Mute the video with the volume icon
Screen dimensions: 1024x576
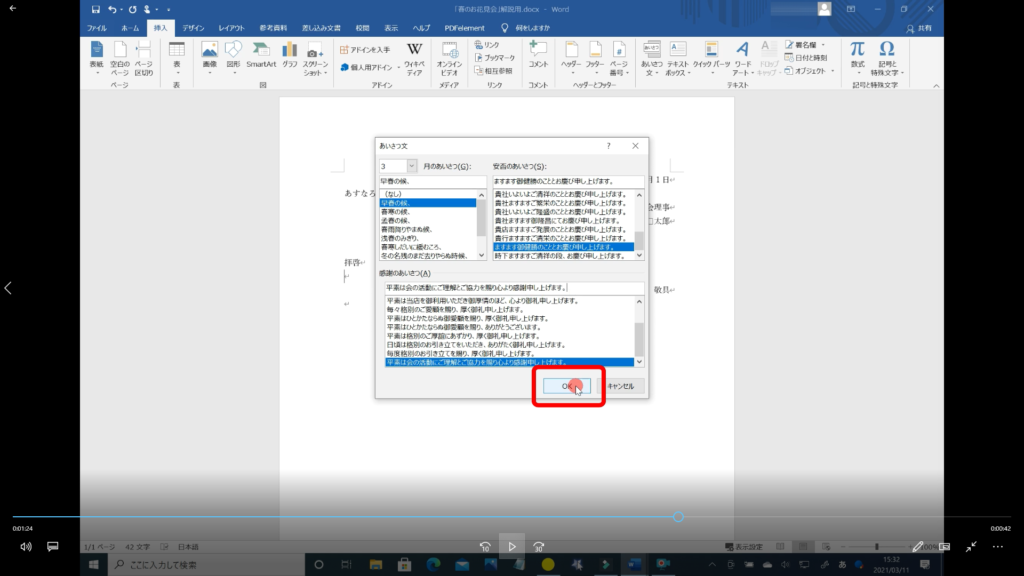pos(26,547)
